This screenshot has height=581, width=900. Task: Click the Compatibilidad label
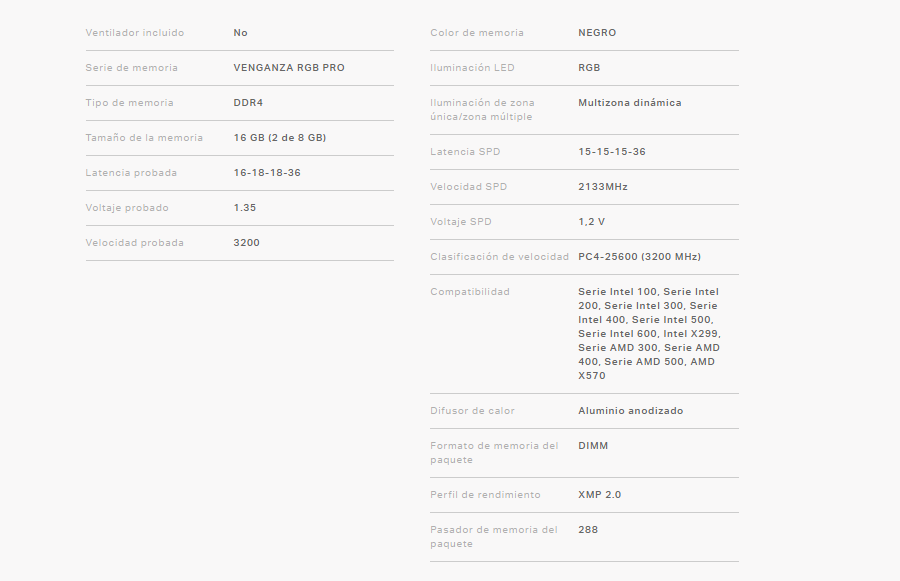469,292
